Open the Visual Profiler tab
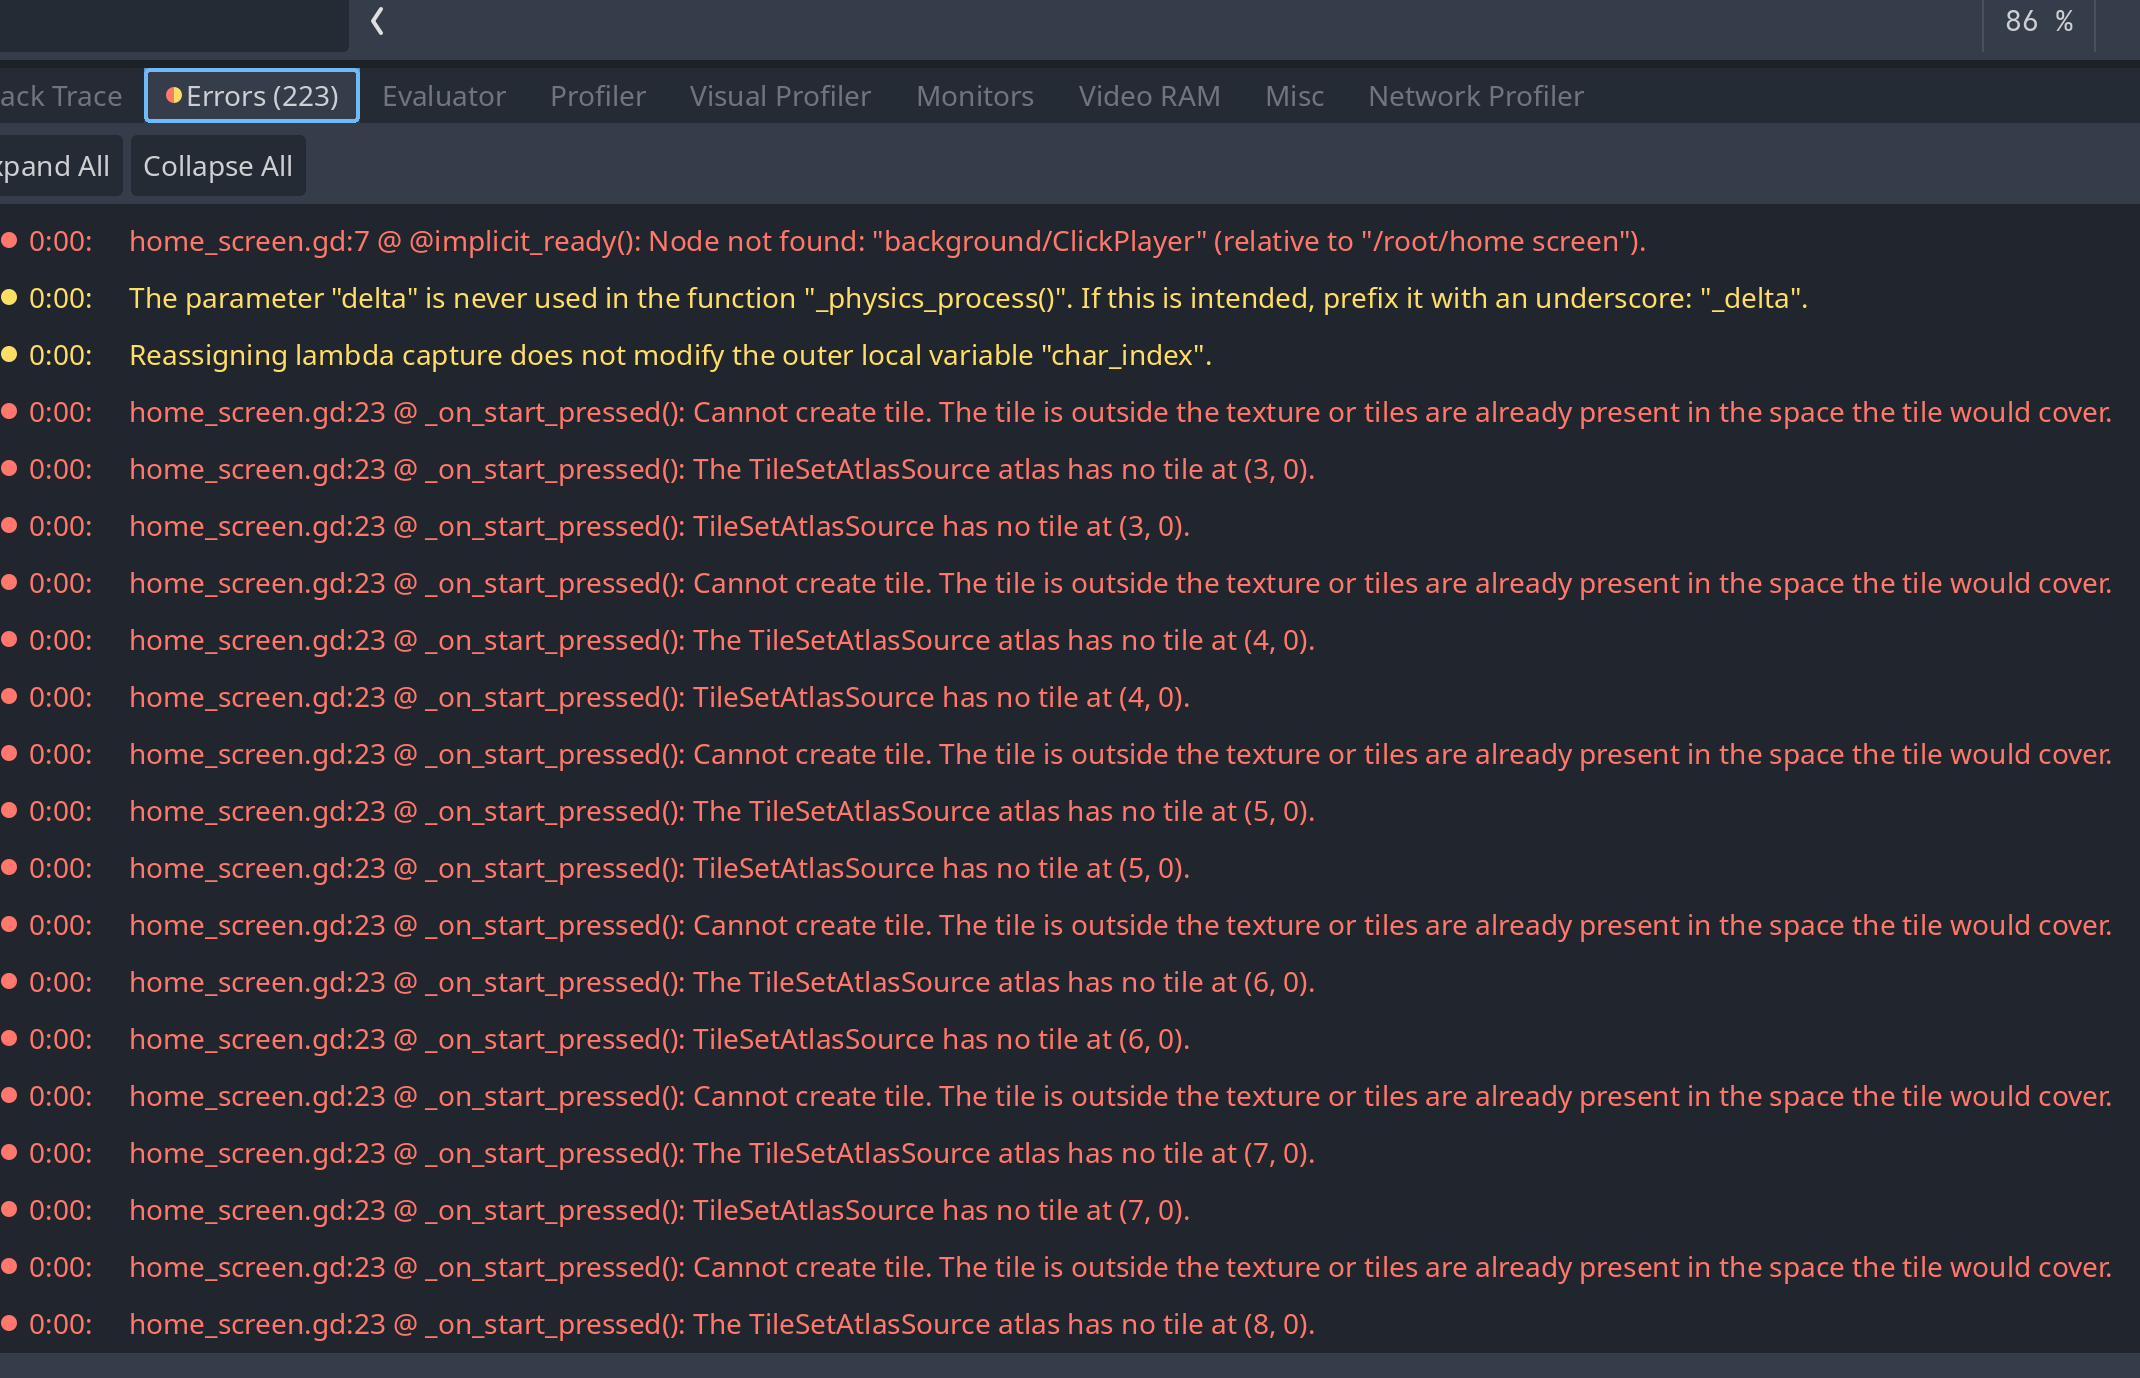 point(780,96)
